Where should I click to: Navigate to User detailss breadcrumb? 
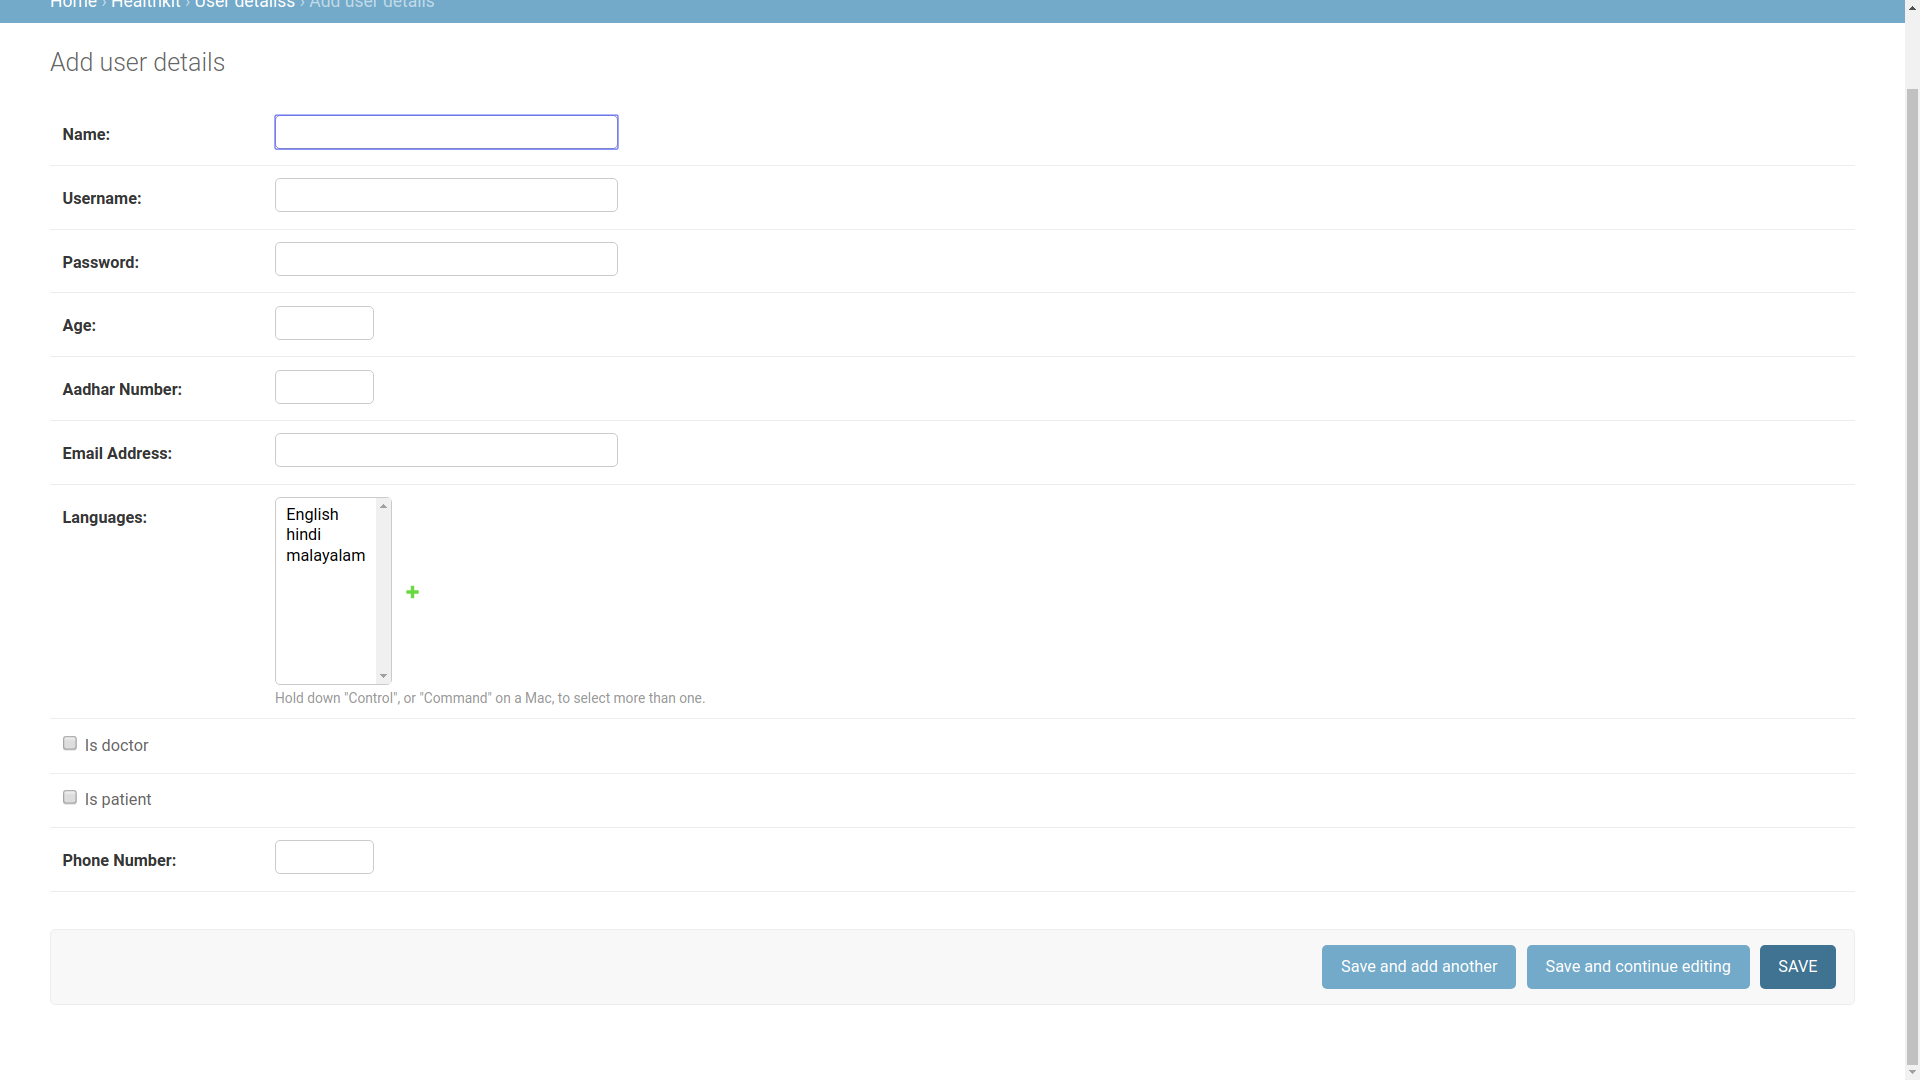coord(244,5)
